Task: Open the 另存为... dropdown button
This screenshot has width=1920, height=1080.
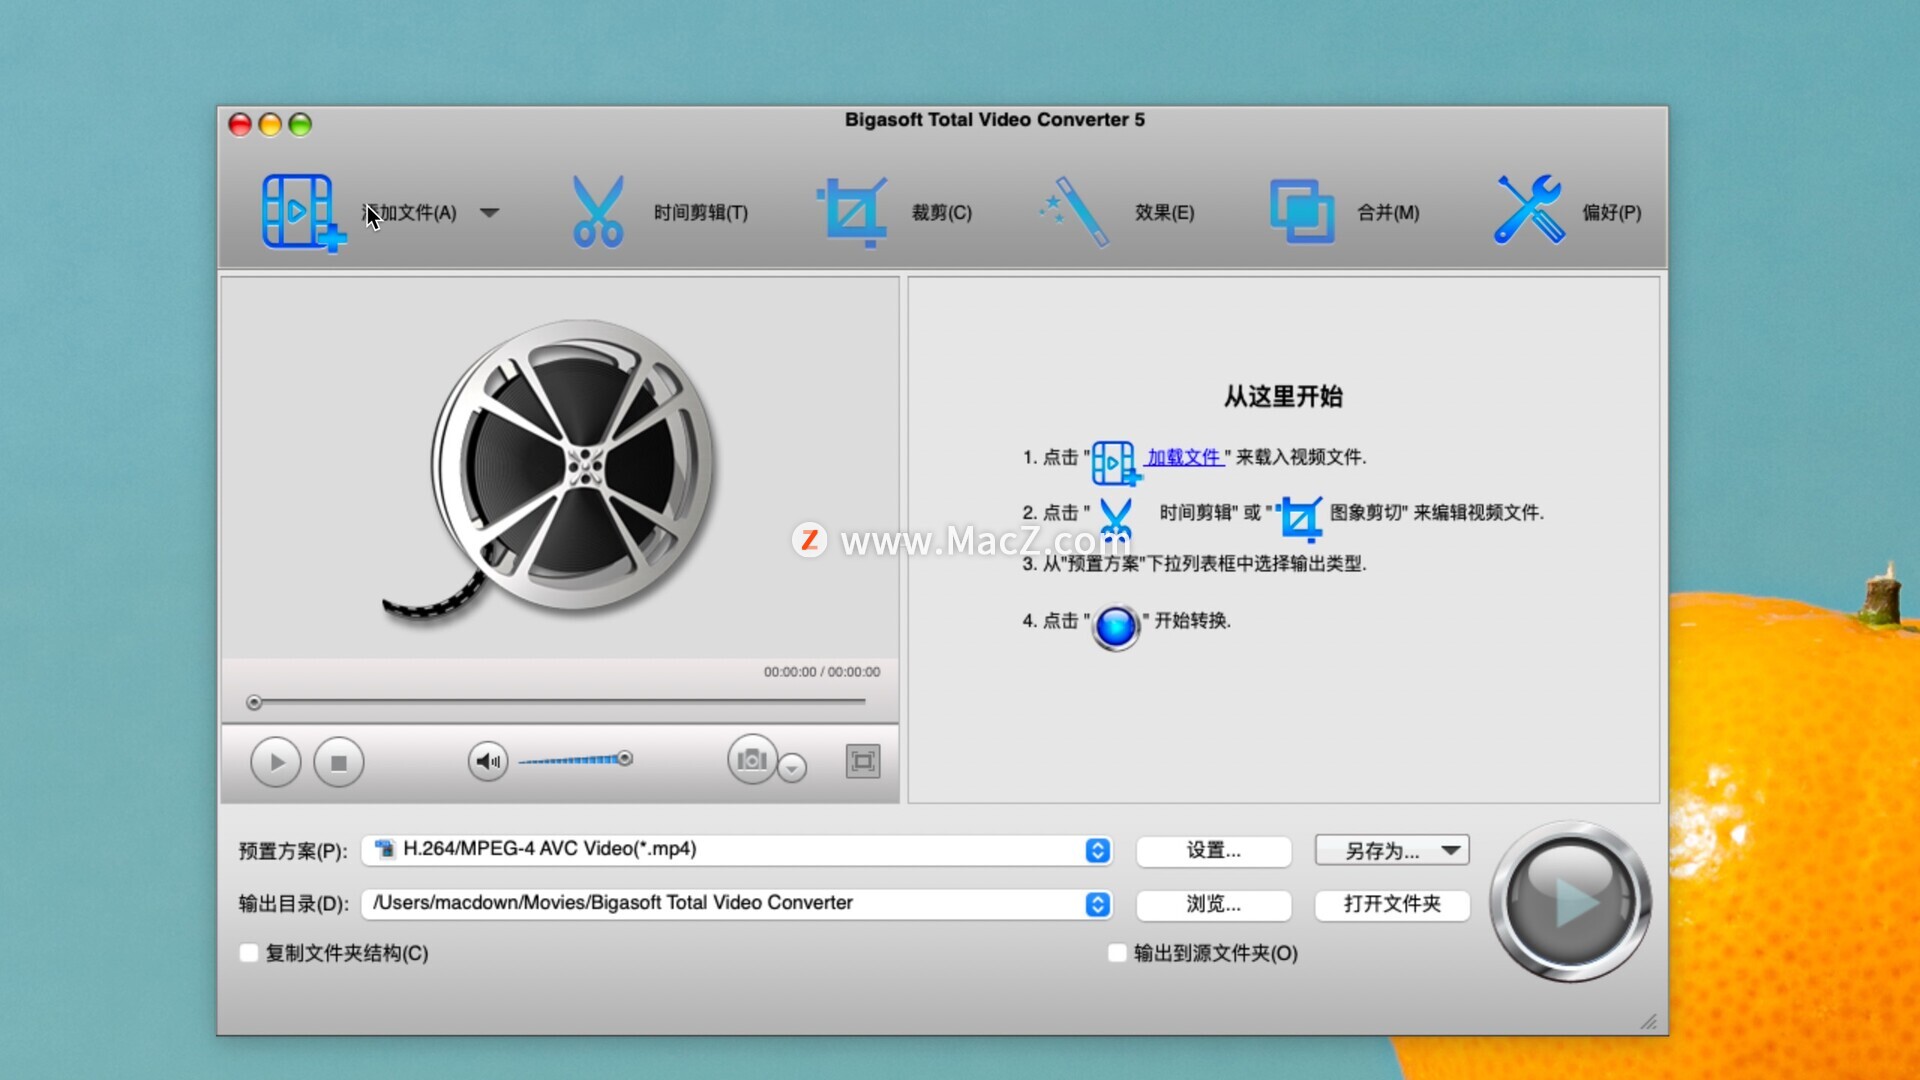Action: (x=1392, y=850)
